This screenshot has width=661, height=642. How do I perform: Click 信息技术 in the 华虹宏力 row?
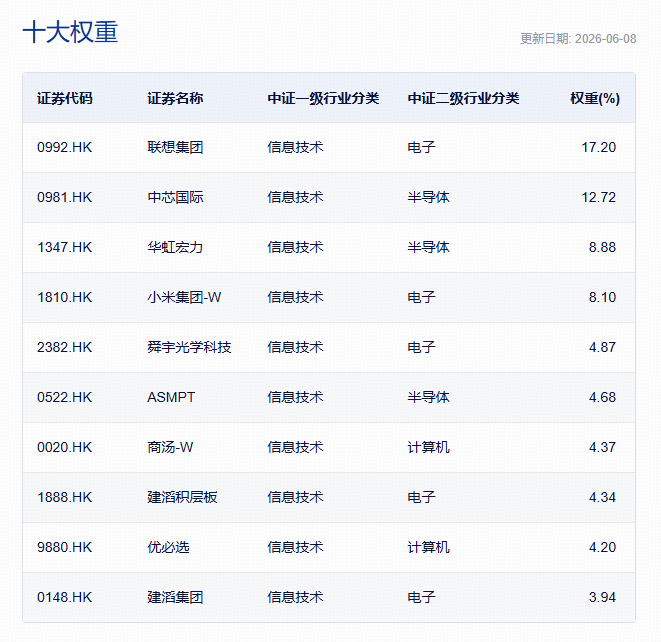pyautogui.click(x=295, y=247)
